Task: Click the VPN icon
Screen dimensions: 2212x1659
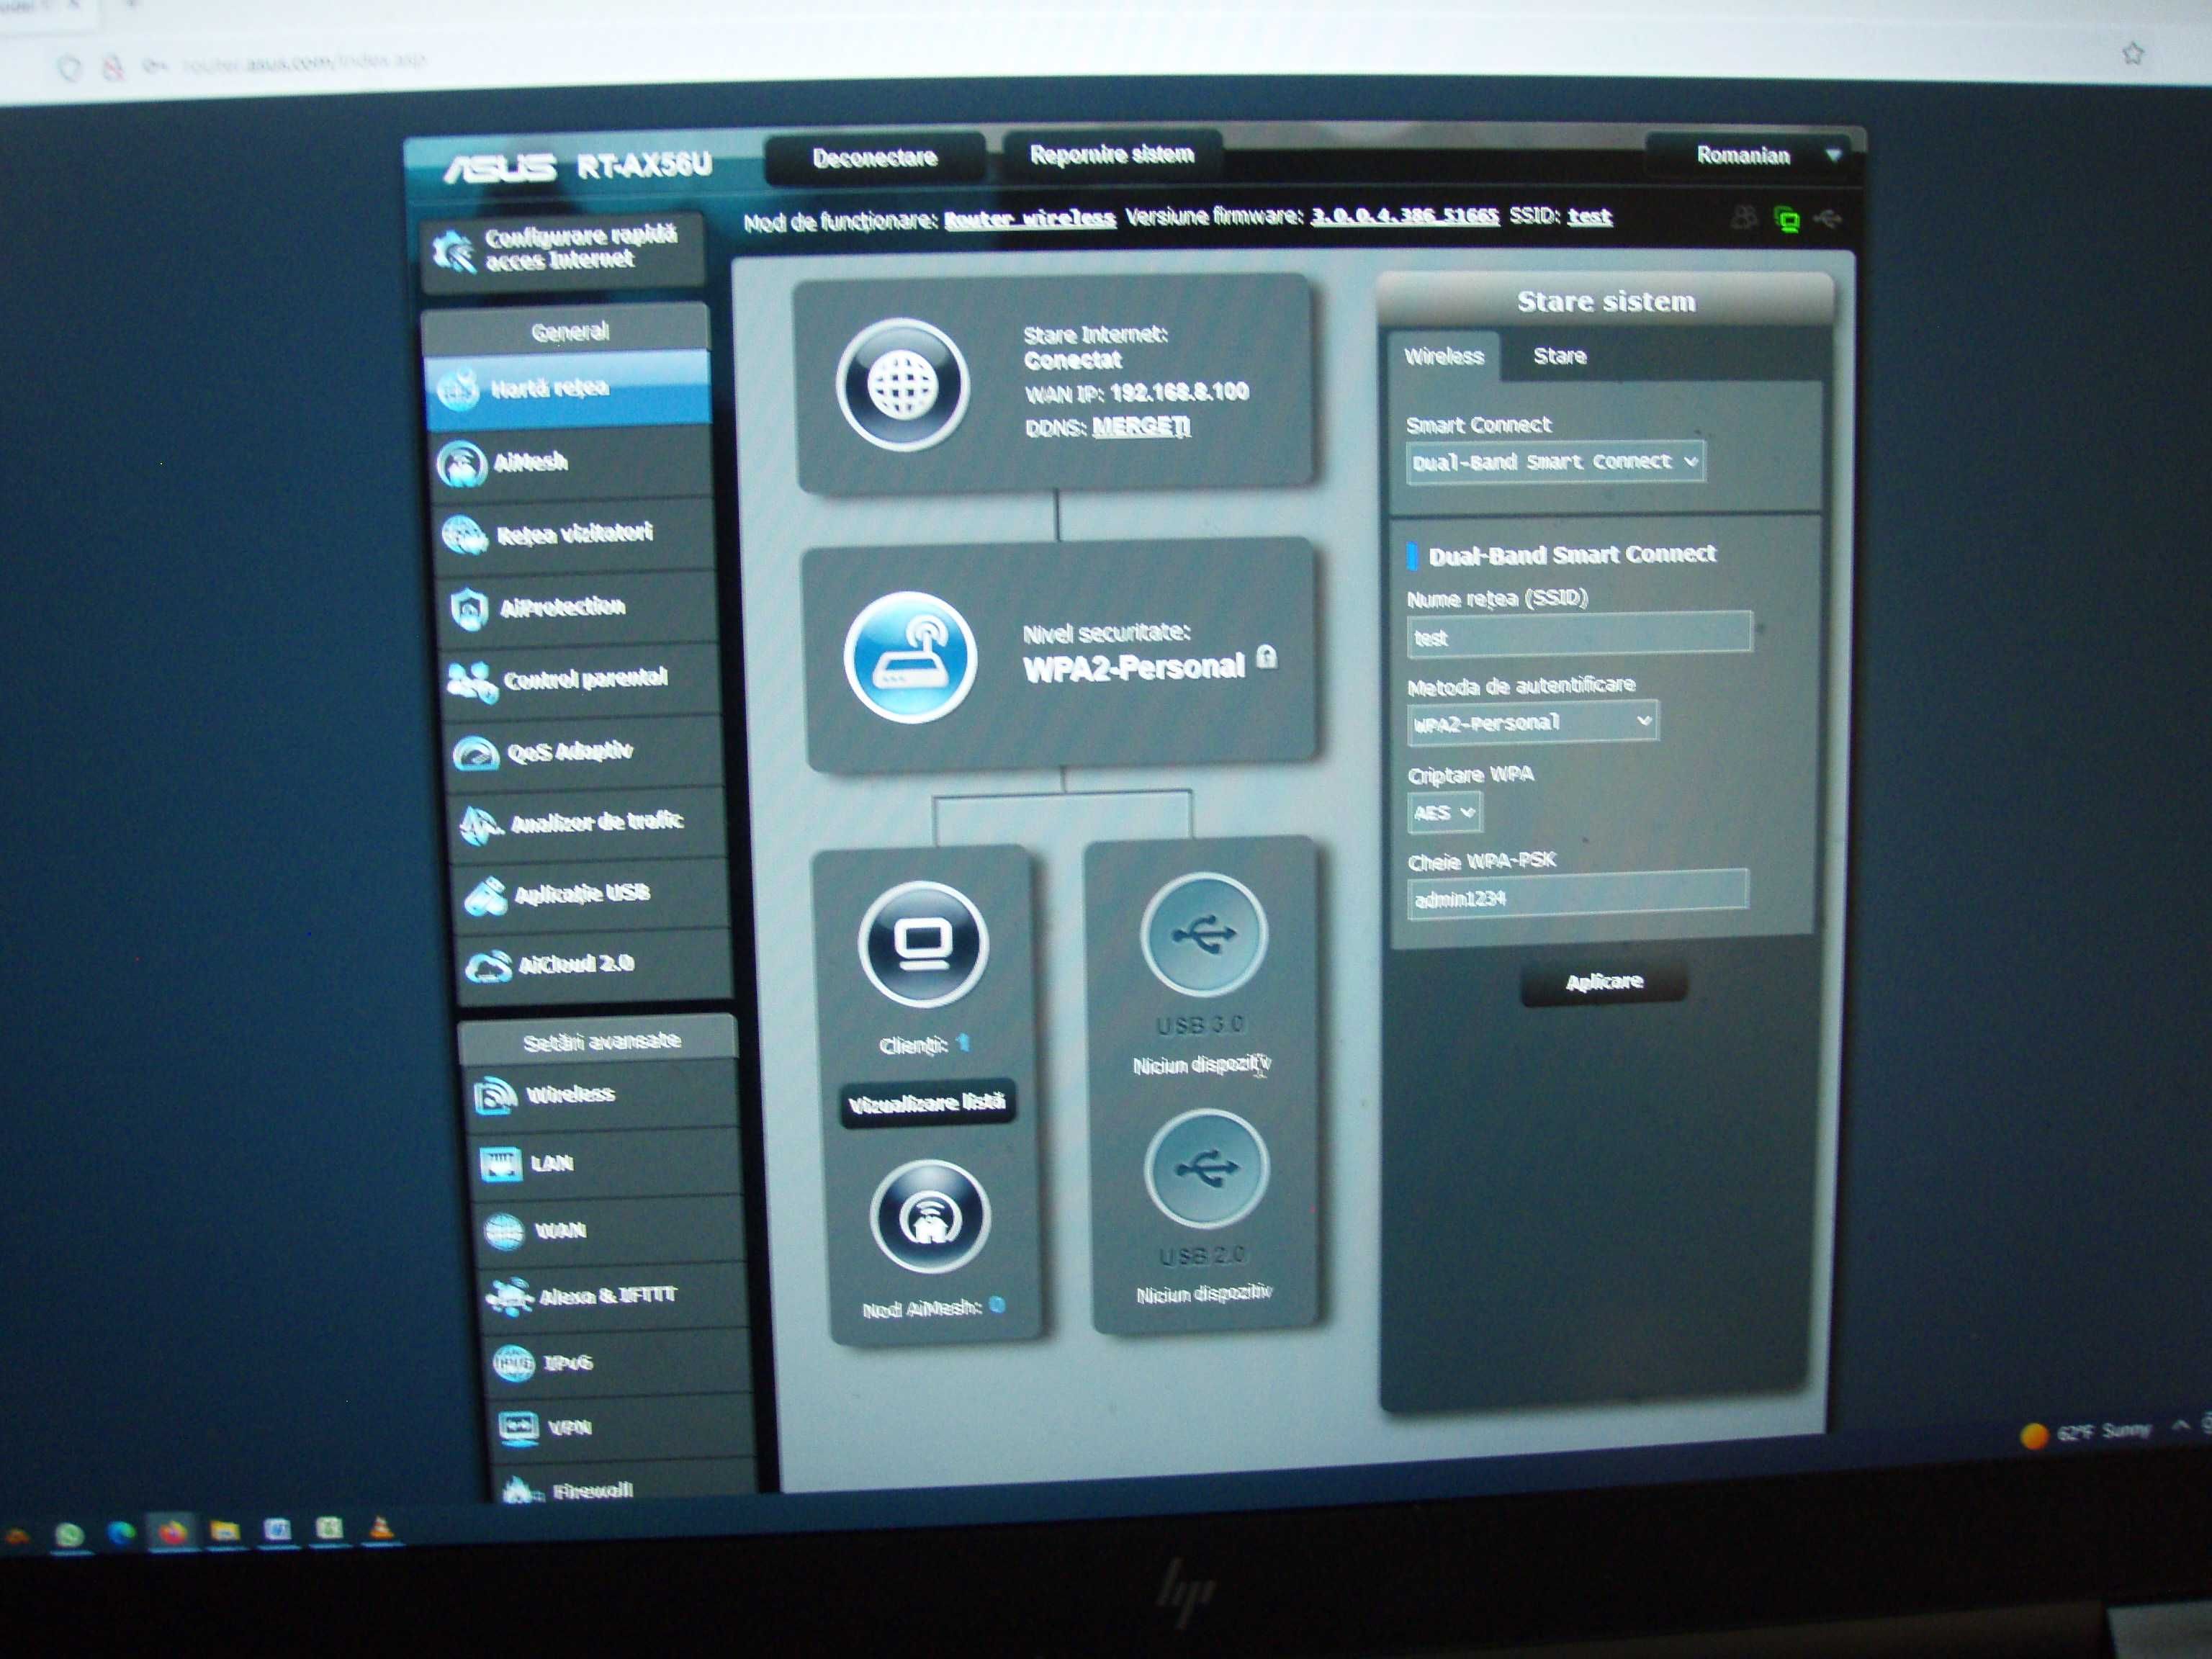Action: point(518,1428)
